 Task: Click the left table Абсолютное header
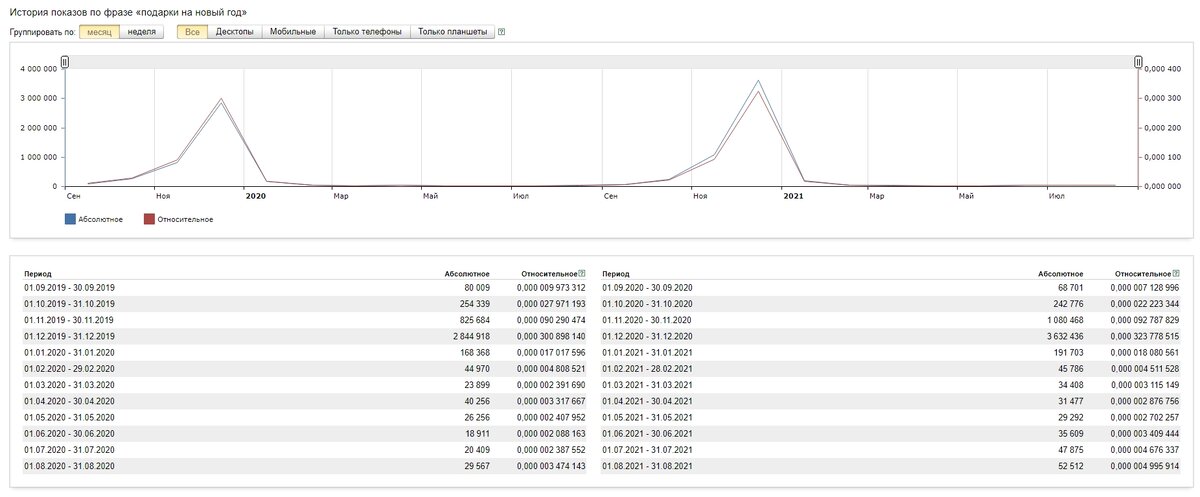pyautogui.click(x=467, y=273)
